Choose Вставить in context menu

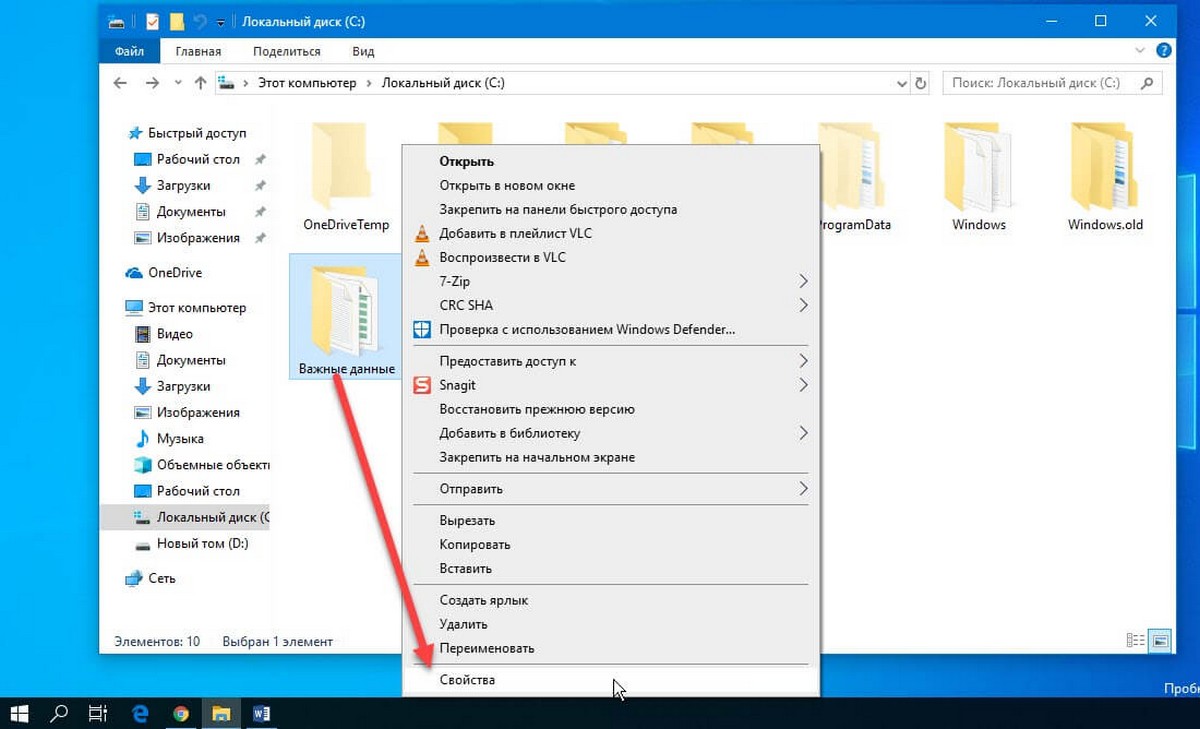[x=610, y=568]
